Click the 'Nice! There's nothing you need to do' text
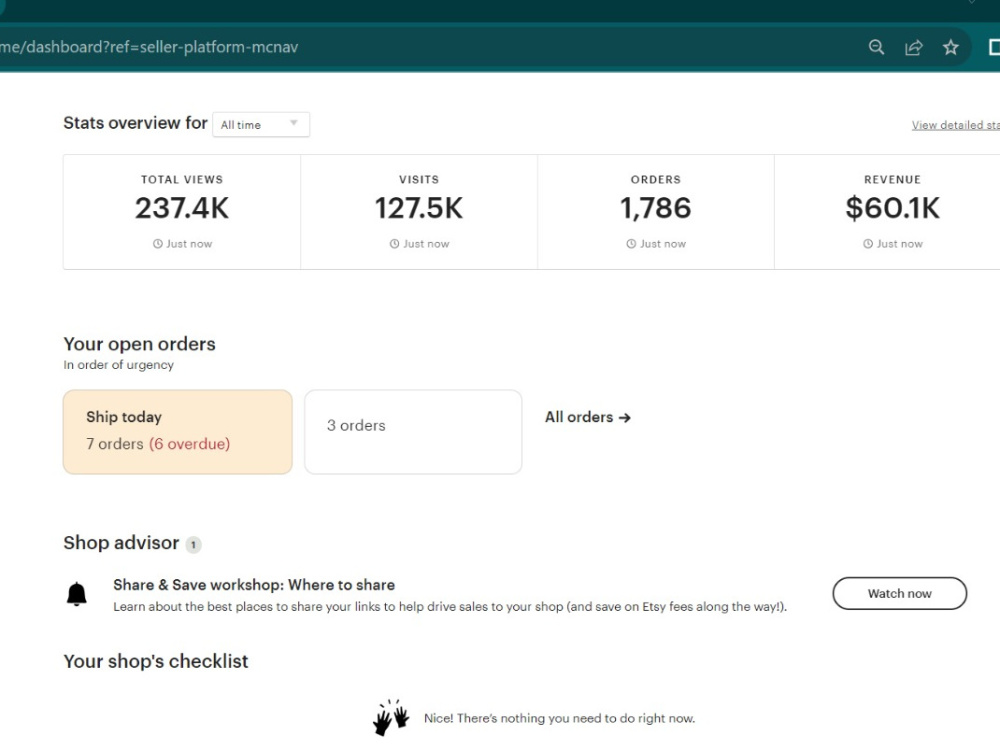 pyautogui.click(x=559, y=718)
